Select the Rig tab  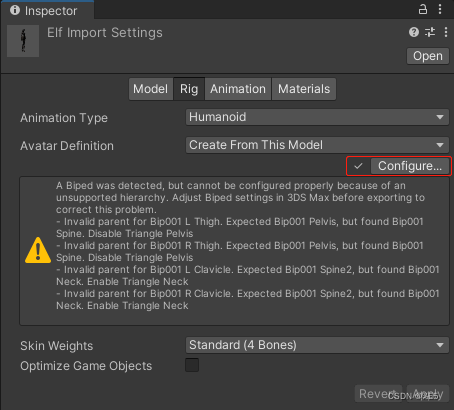point(189,89)
